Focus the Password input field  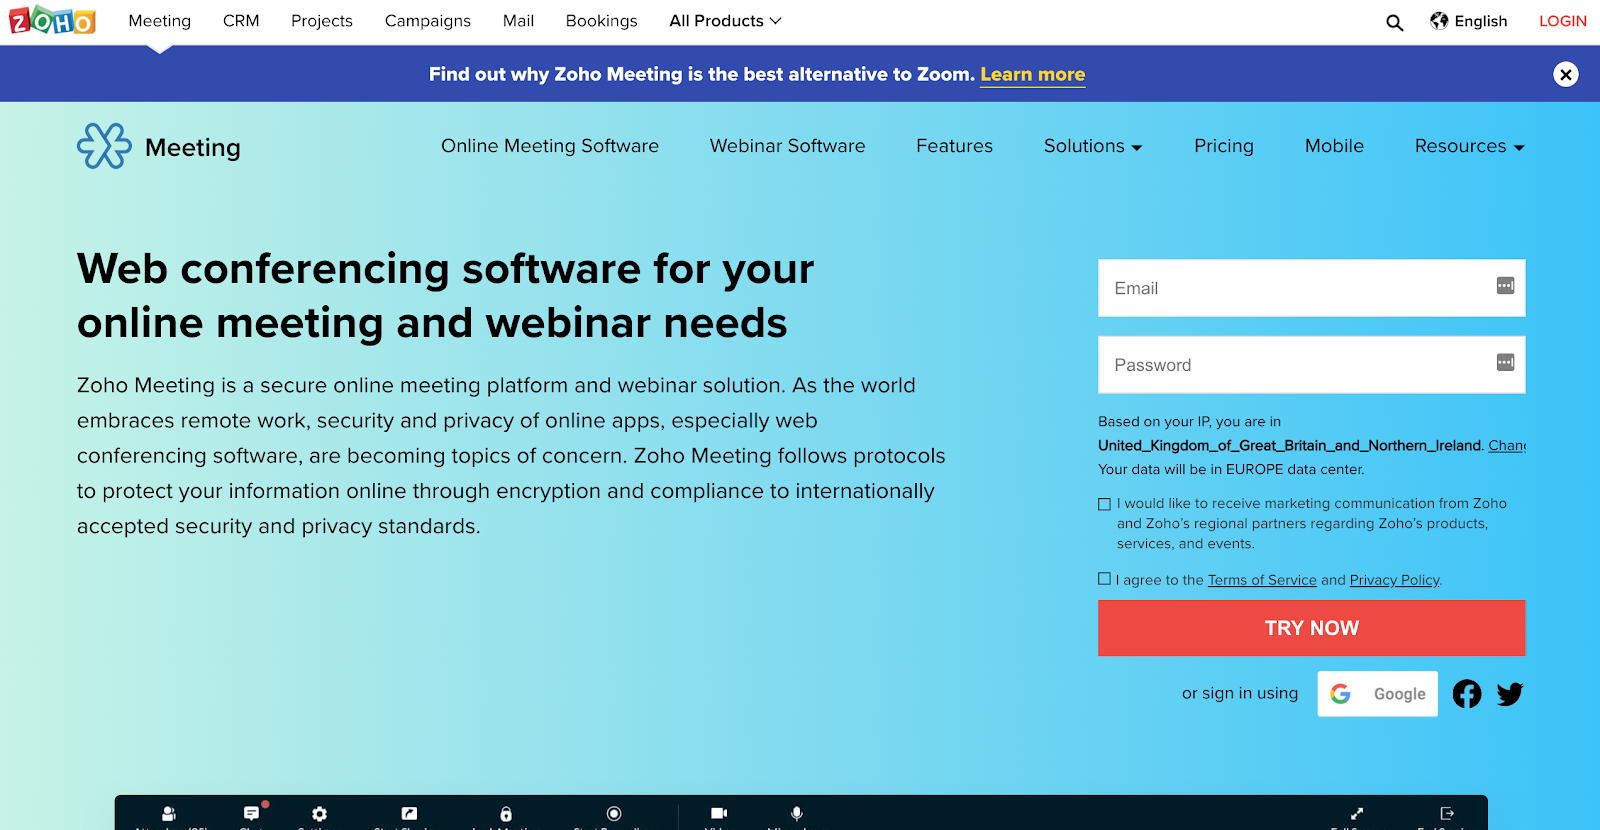click(x=1312, y=365)
